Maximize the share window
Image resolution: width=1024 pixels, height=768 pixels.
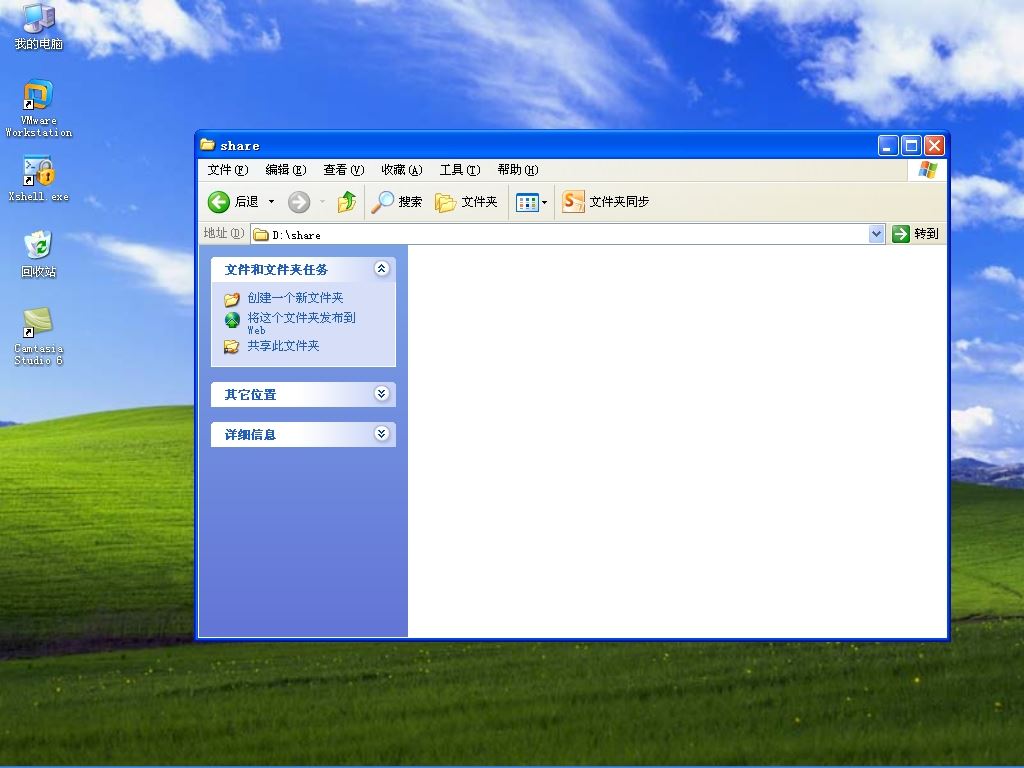pyautogui.click(x=911, y=146)
